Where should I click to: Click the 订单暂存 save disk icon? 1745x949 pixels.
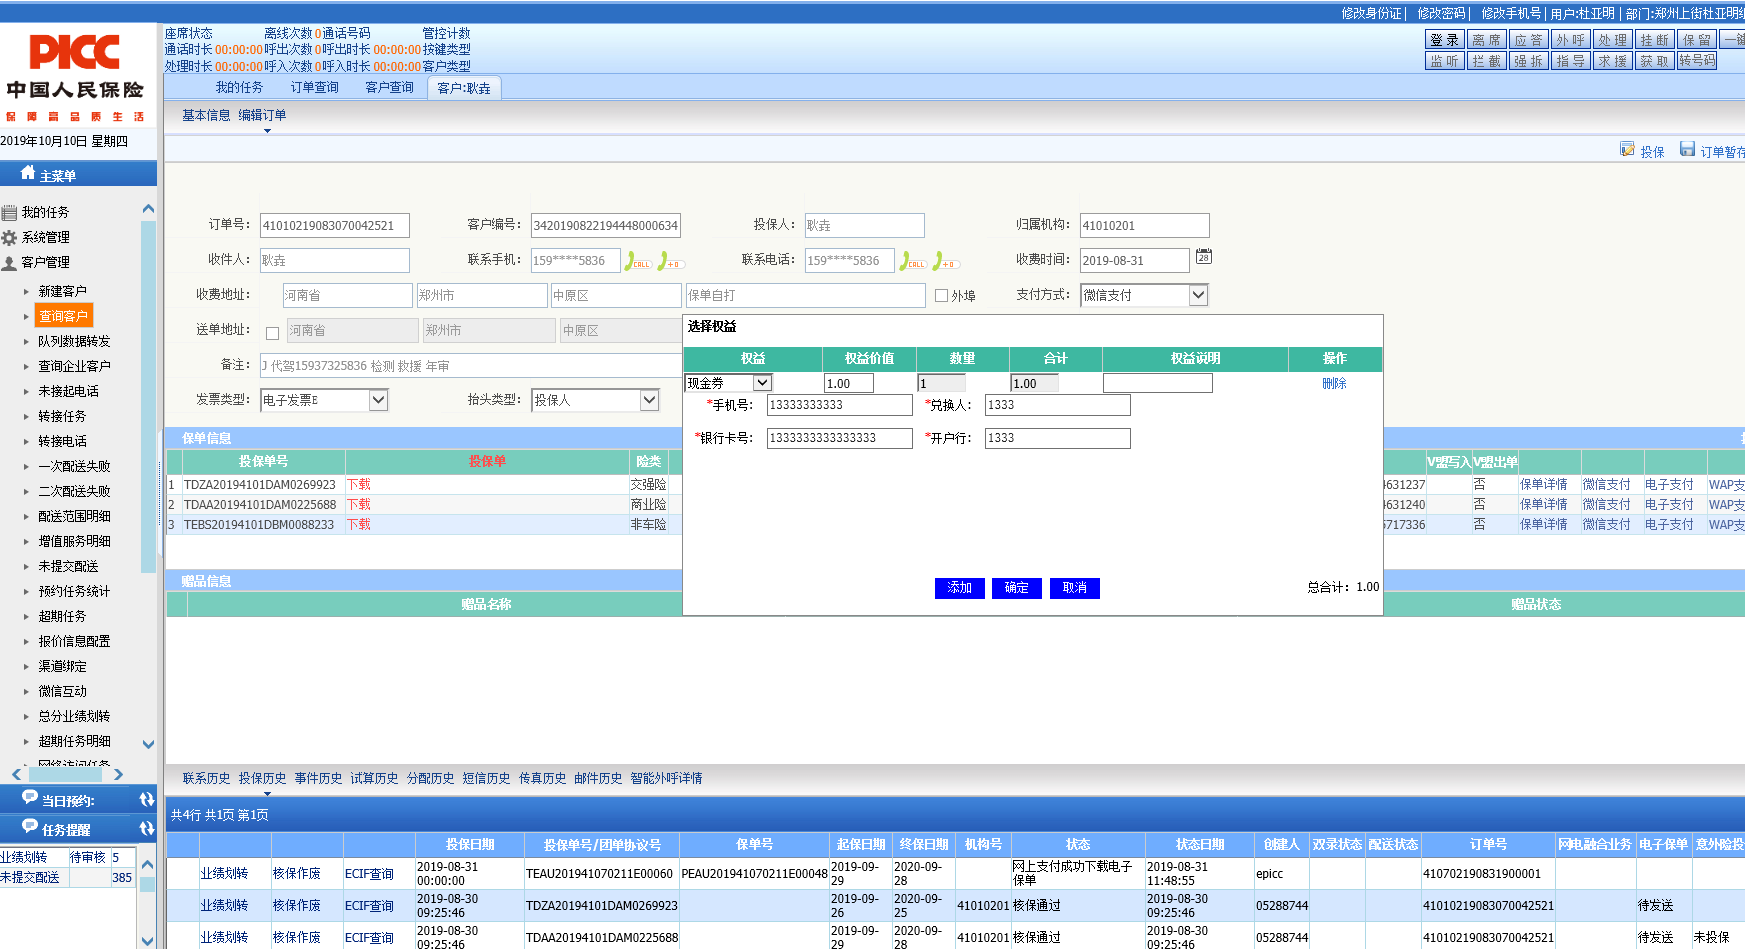click(x=1687, y=150)
